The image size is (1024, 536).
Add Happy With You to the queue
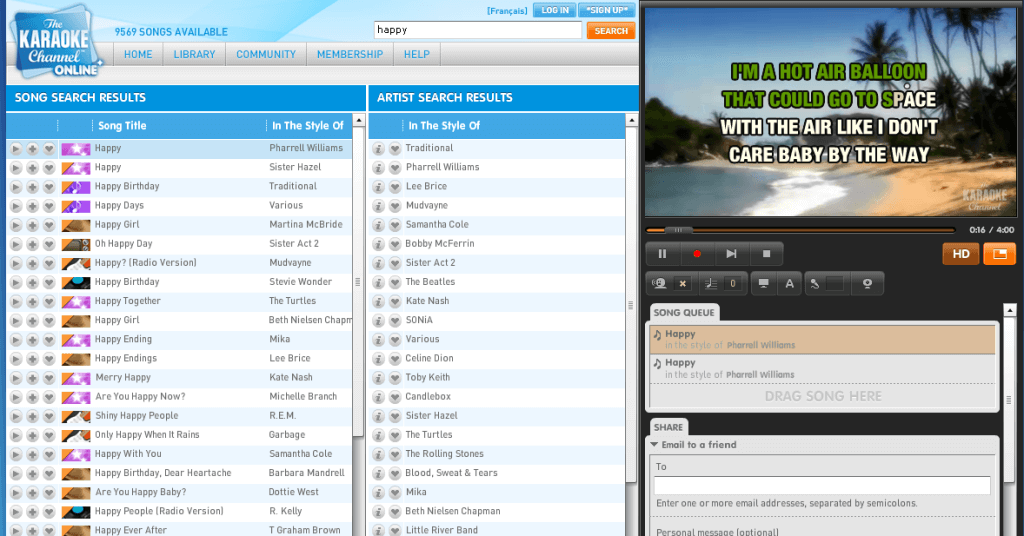[x=32, y=454]
